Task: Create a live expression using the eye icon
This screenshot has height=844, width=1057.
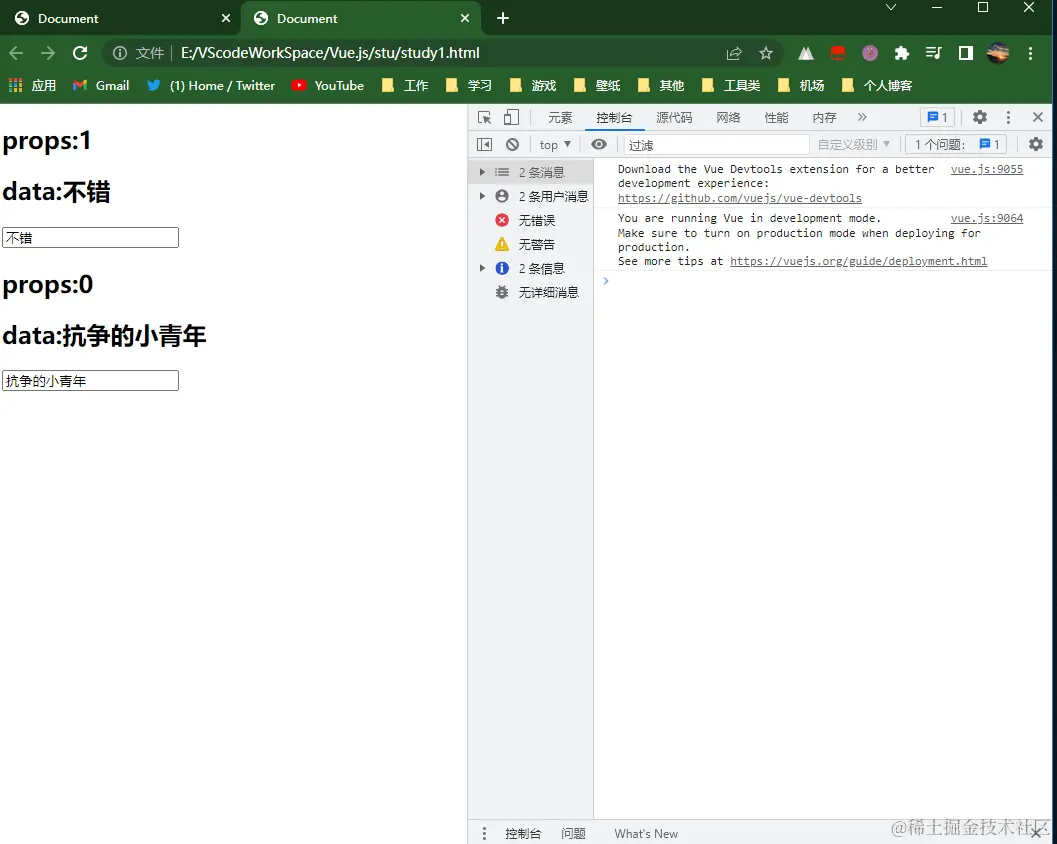Action: [599, 144]
